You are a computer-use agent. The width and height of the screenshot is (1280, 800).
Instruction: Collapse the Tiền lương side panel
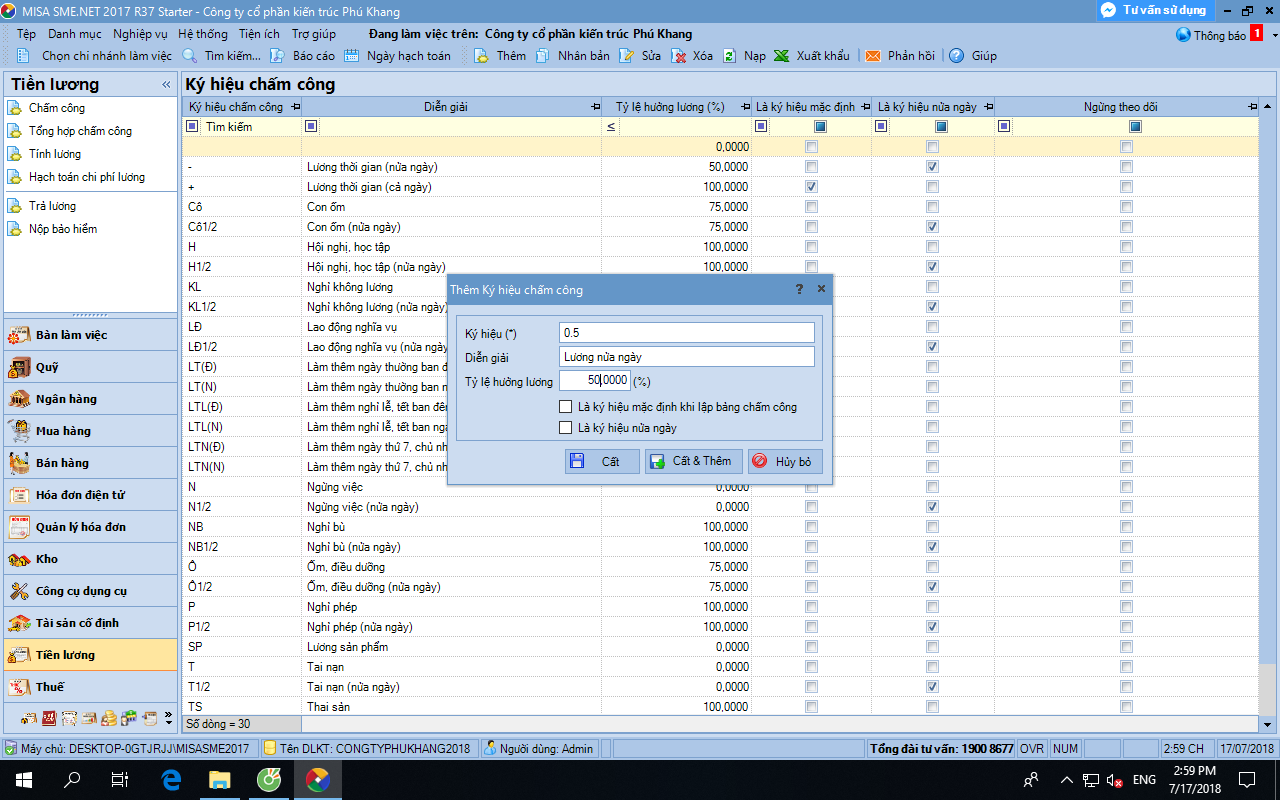166,85
